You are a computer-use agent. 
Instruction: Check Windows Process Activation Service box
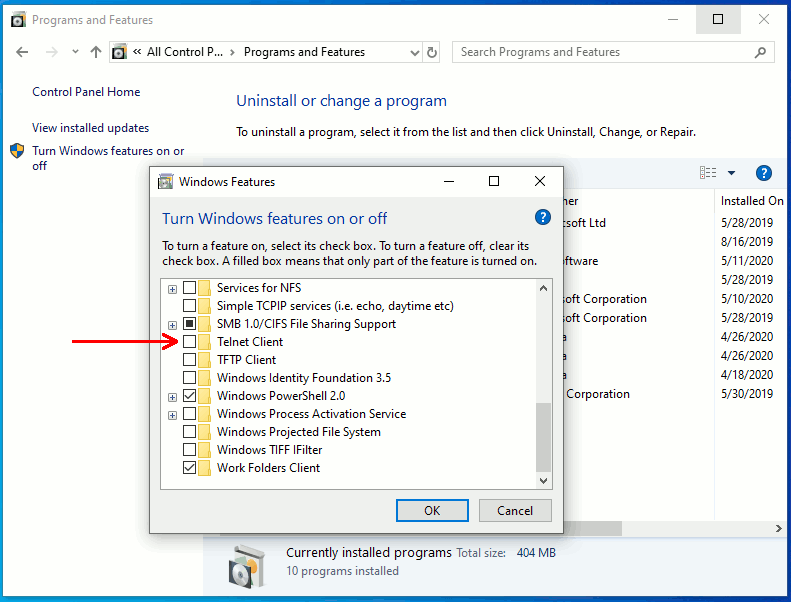click(189, 414)
